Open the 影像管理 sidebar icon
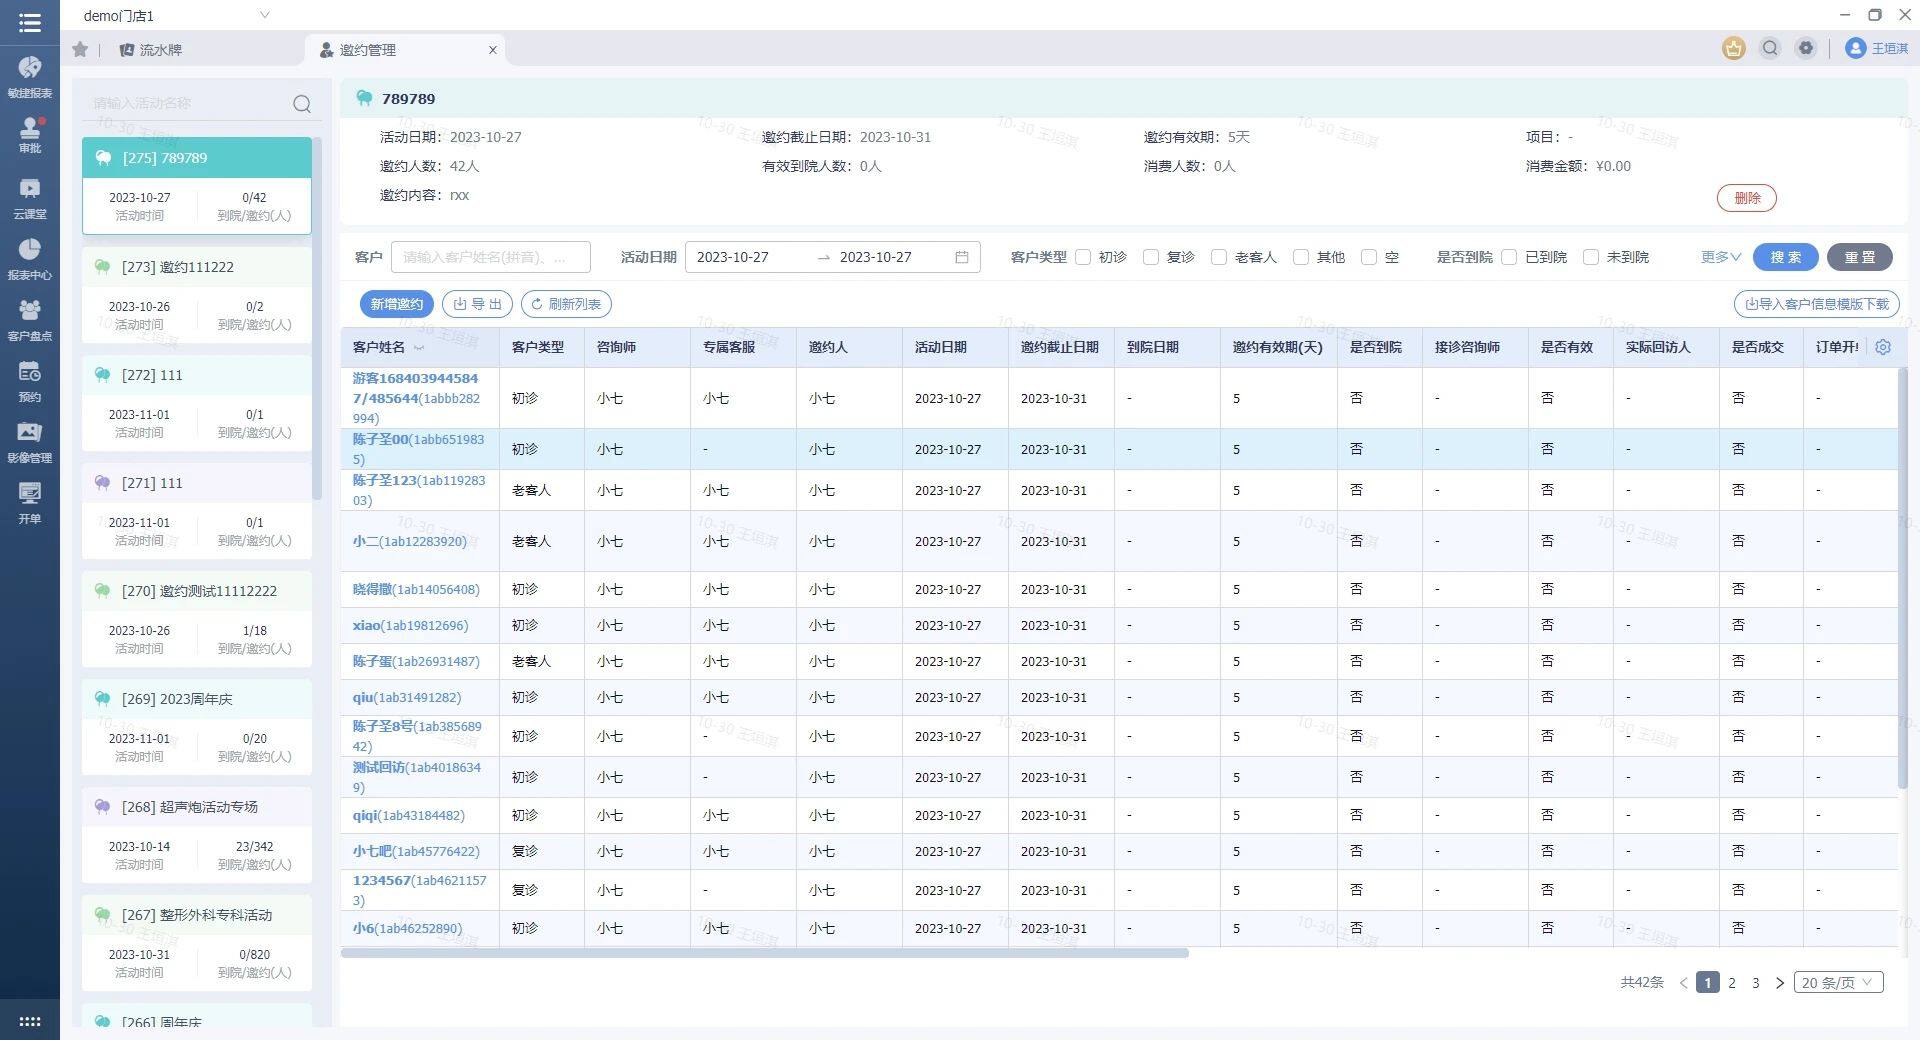The image size is (1920, 1040). point(30,442)
